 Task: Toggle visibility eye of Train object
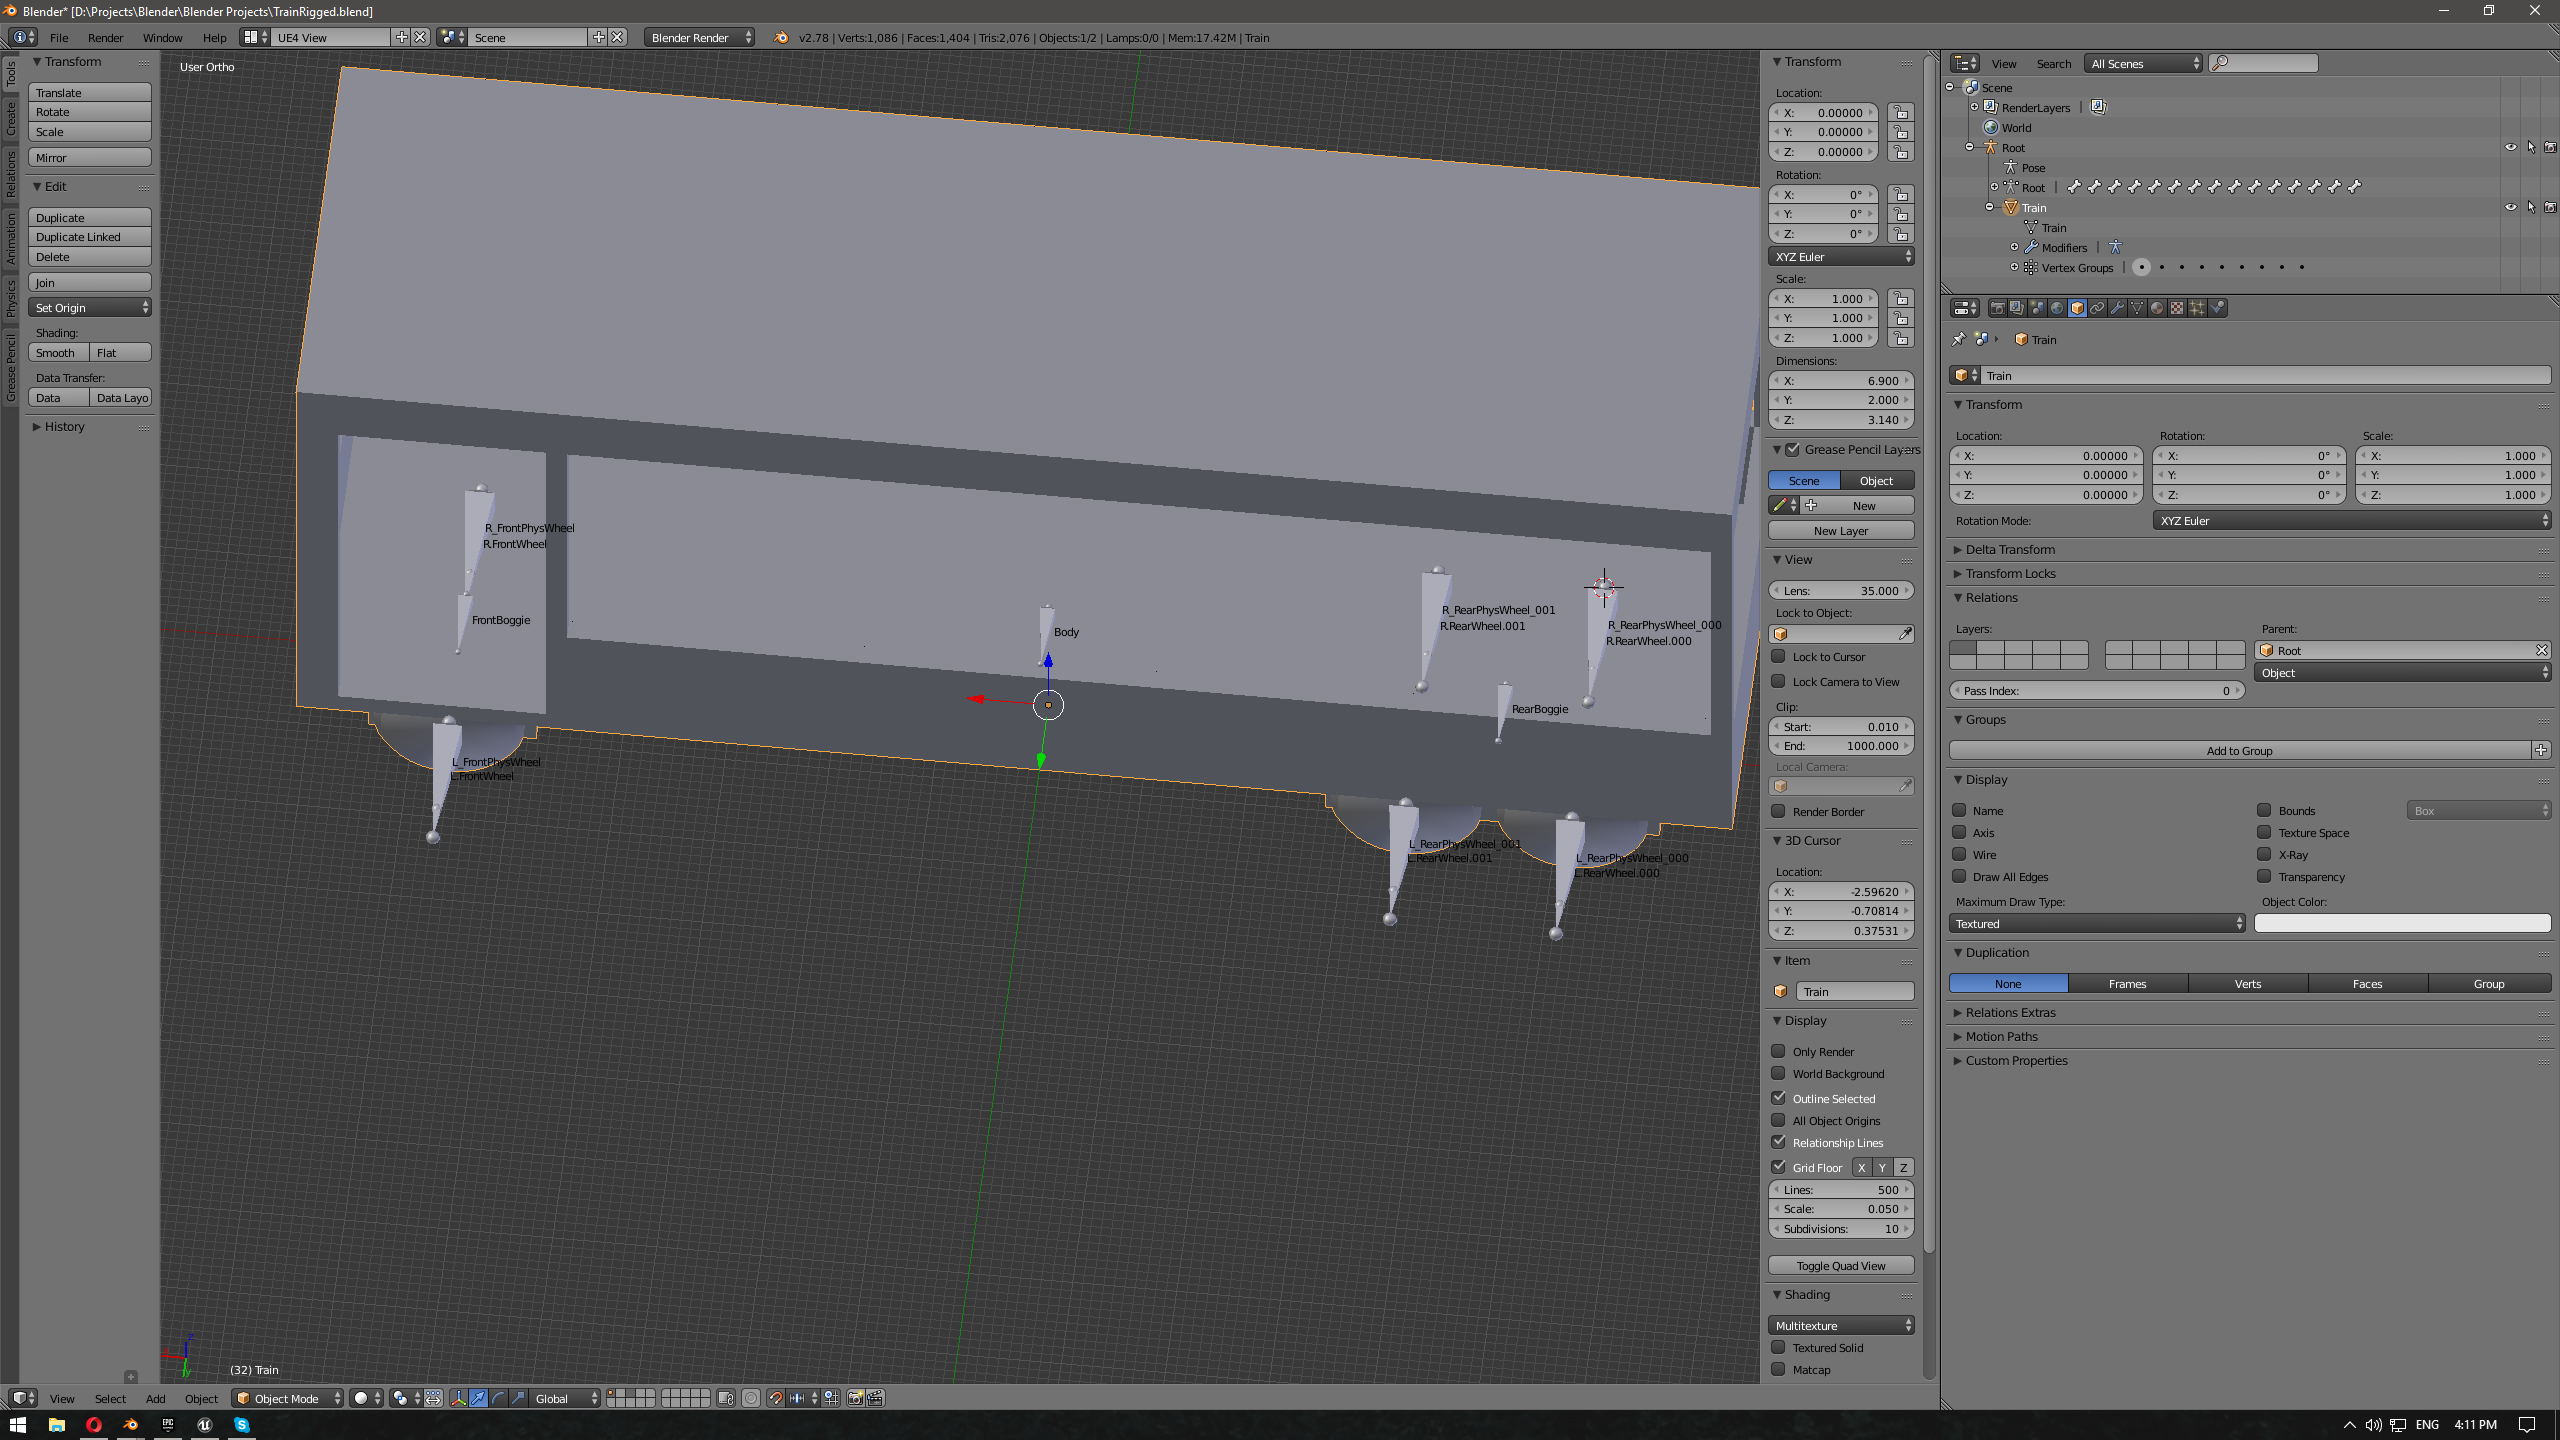pos(2511,207)
